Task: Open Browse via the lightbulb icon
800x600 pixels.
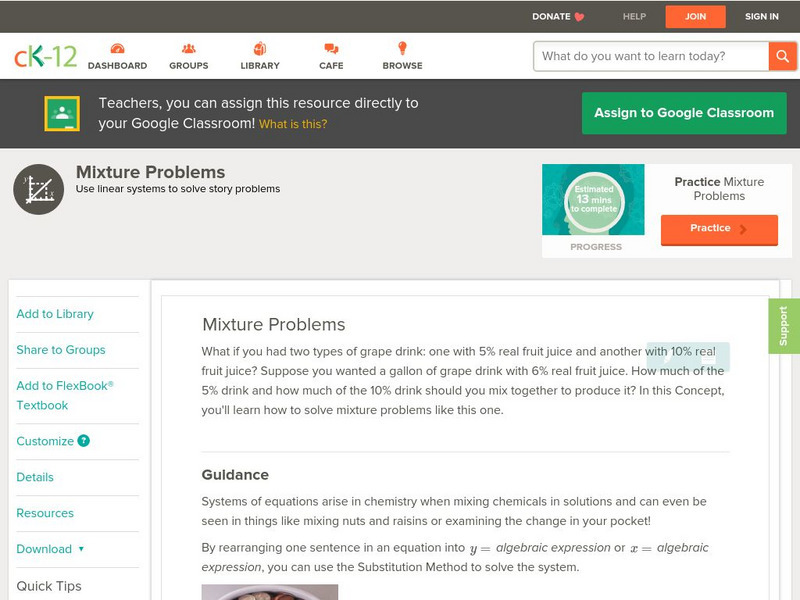Action: [x=401, y=46]
